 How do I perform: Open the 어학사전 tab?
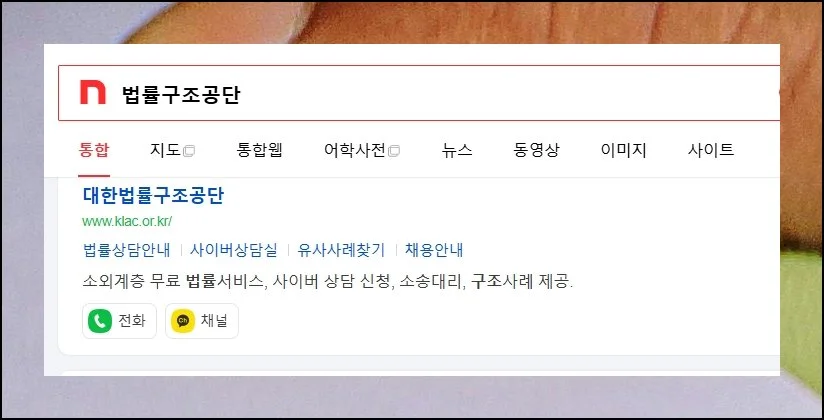355,150
